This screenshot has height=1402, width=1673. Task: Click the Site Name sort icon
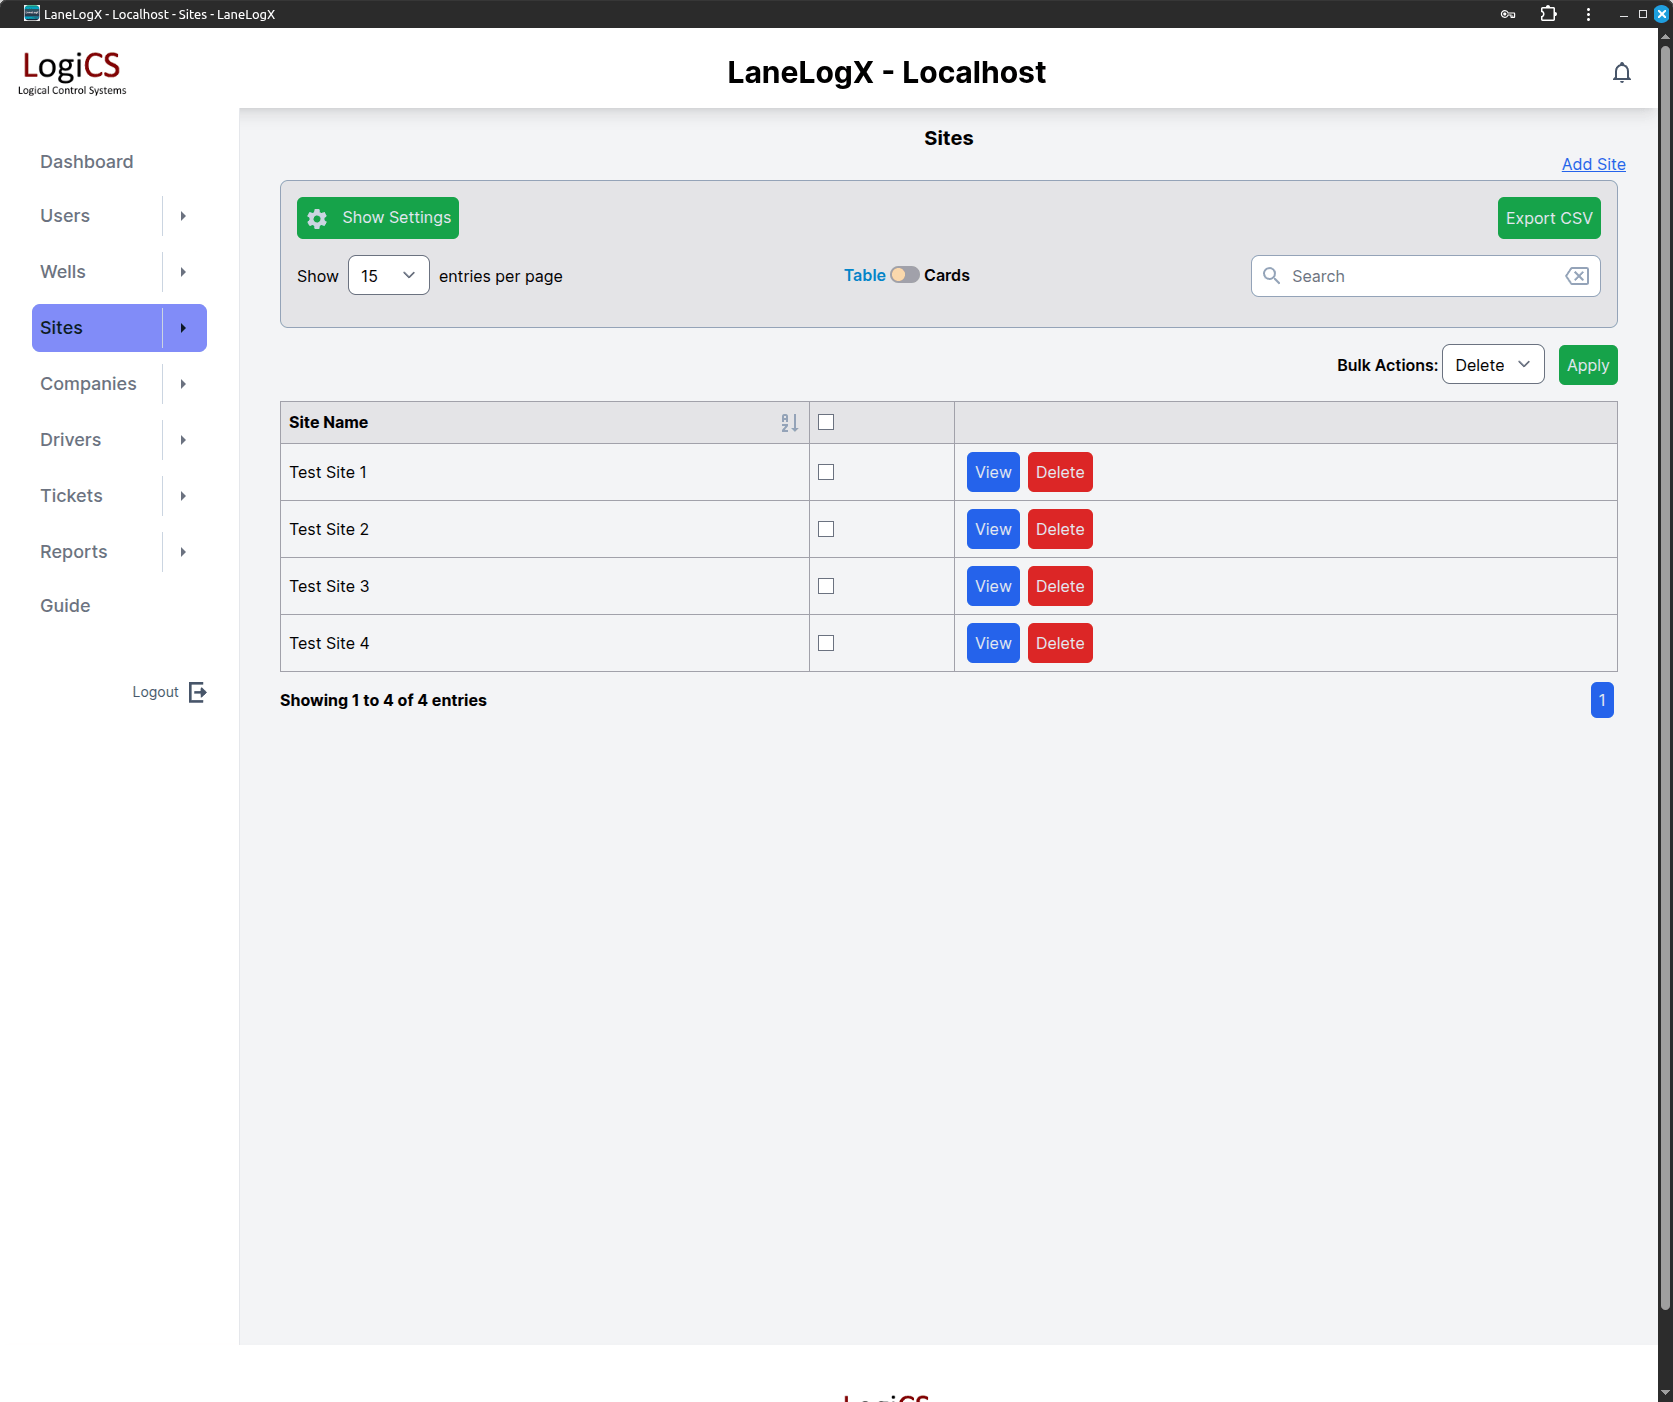[789, 423]
